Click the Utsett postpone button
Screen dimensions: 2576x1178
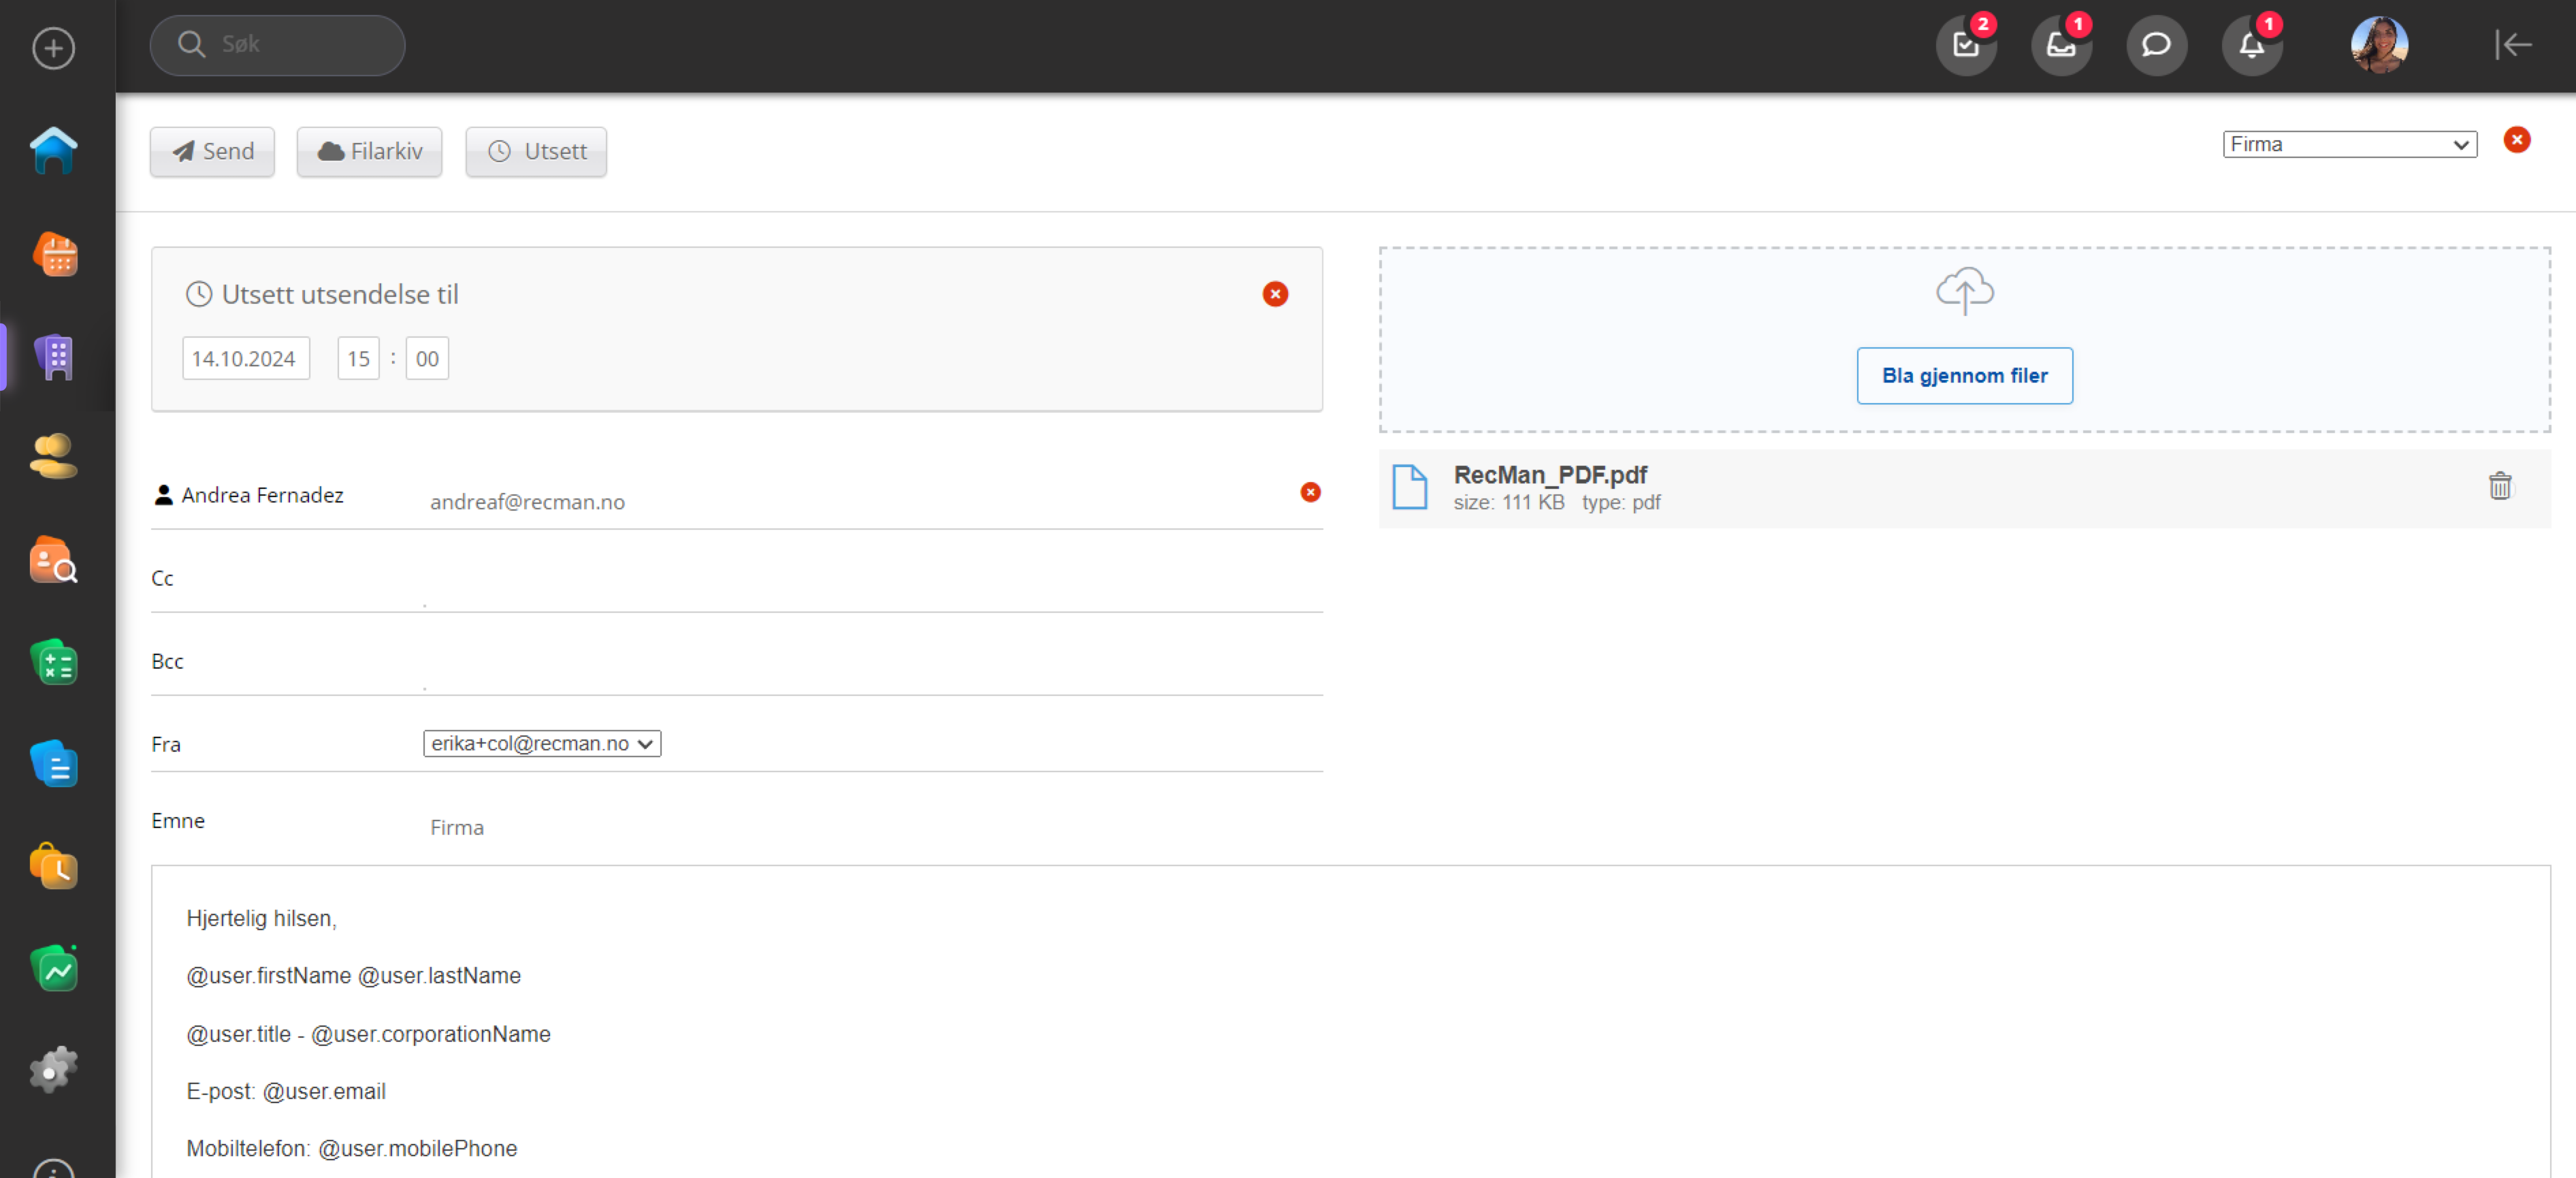(536, 151)
